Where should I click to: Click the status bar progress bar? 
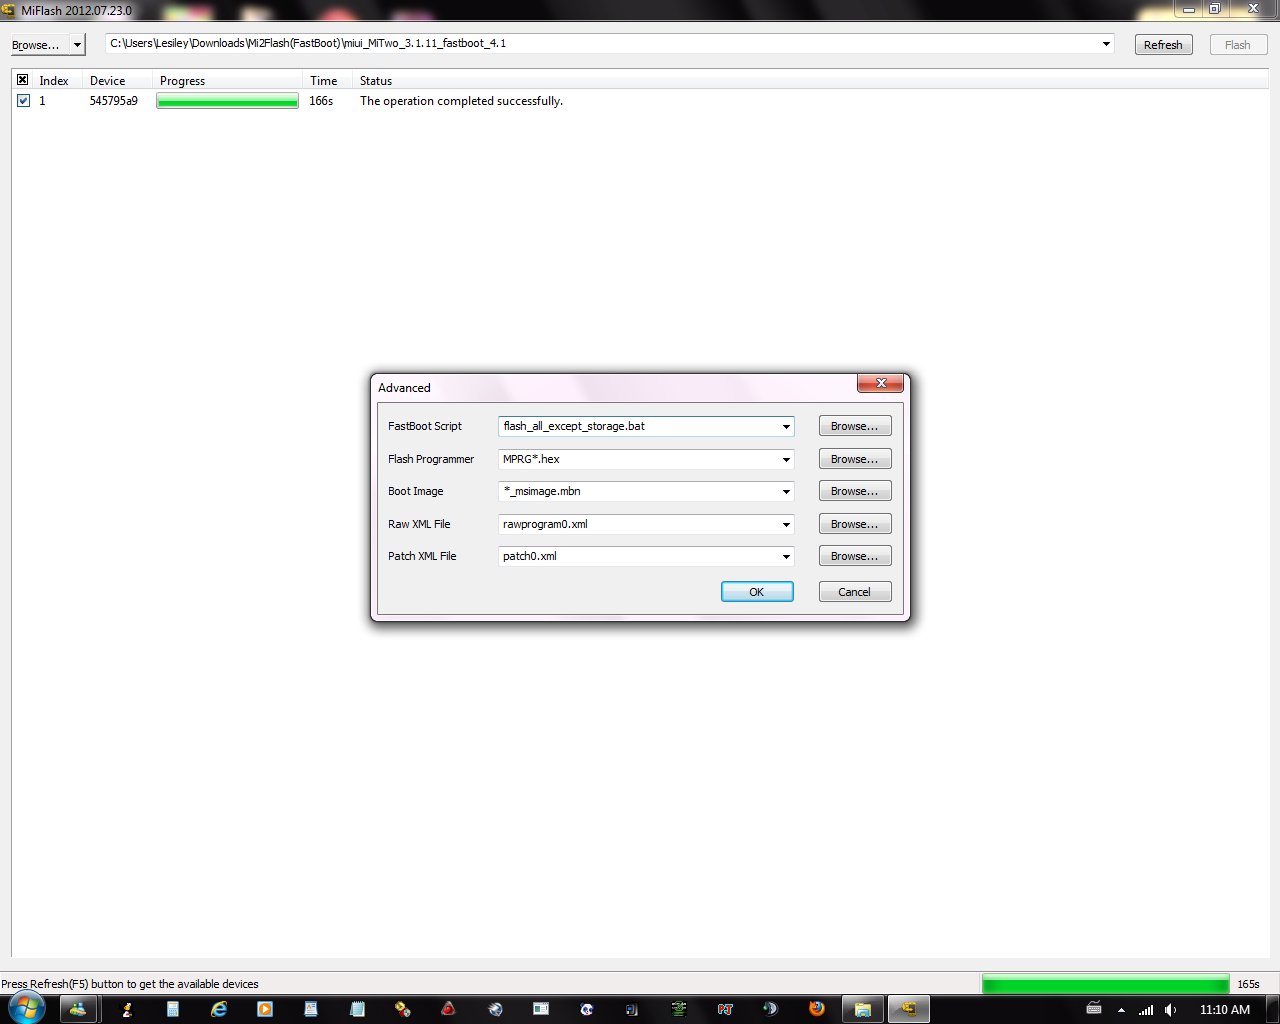(1106, 984)
